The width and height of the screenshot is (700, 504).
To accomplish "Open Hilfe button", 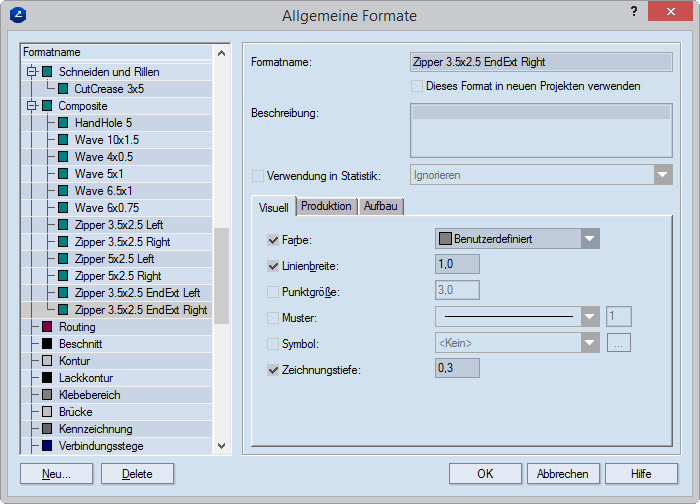I will coord(641,474).
